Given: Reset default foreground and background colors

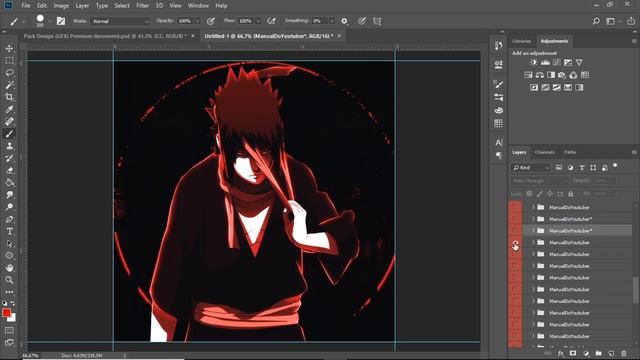Looking at the screenshot, I should pyautogui.click(x=4, y=303).
